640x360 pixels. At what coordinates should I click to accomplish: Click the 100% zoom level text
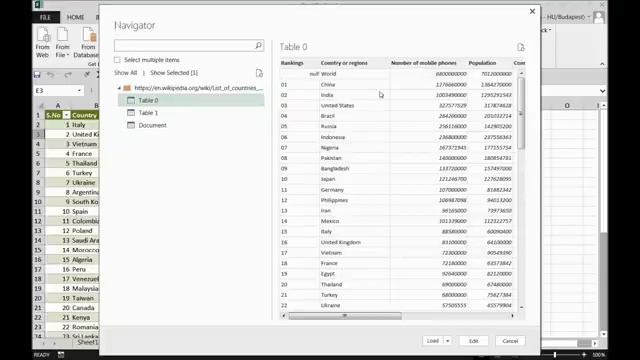(598, 355)
